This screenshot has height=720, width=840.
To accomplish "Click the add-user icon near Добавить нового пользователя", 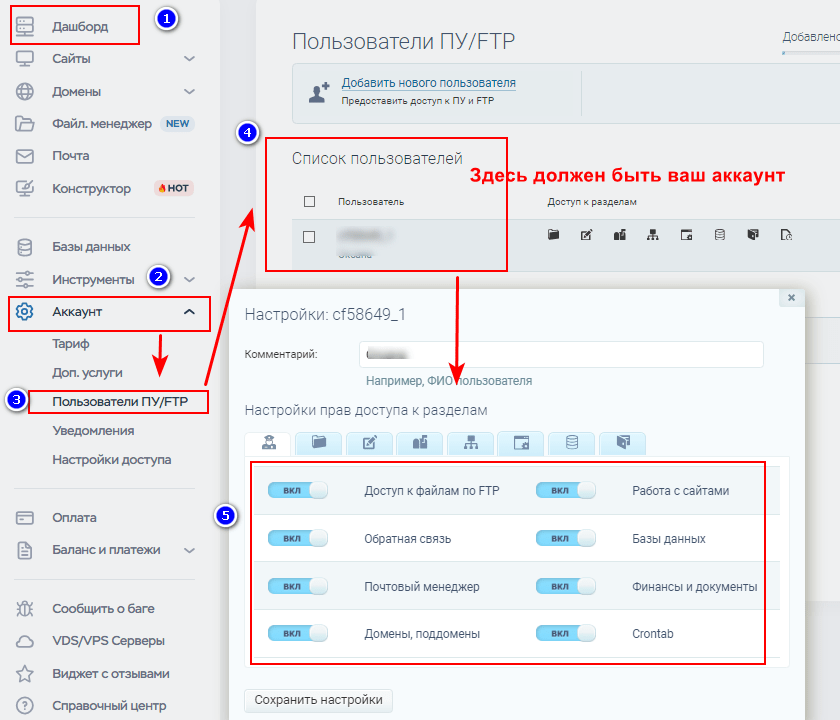I will click(319, 93).
